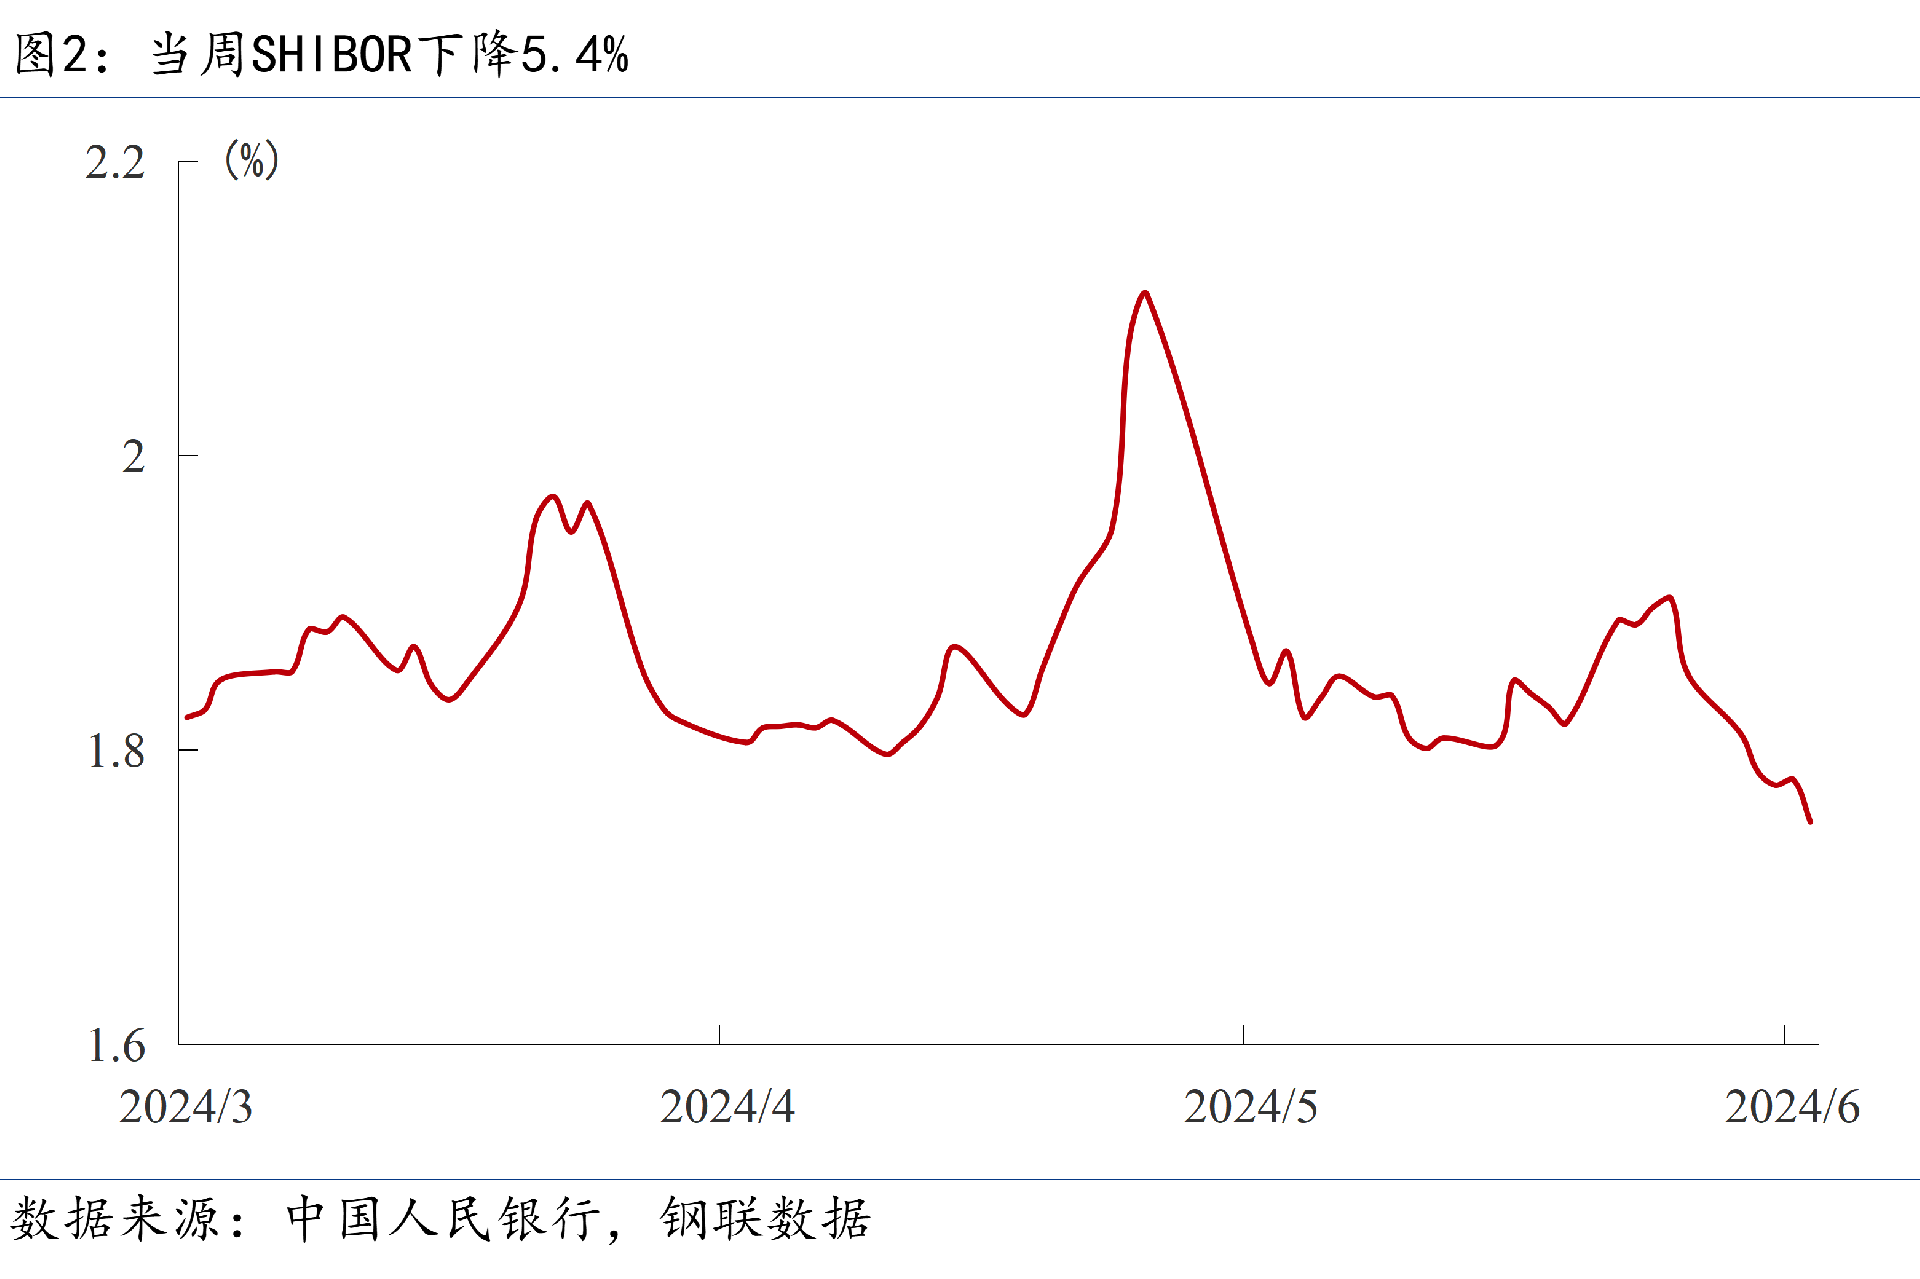
Task: Click the 2024/4 x-axis label
Action: [x=727, y=1107]
